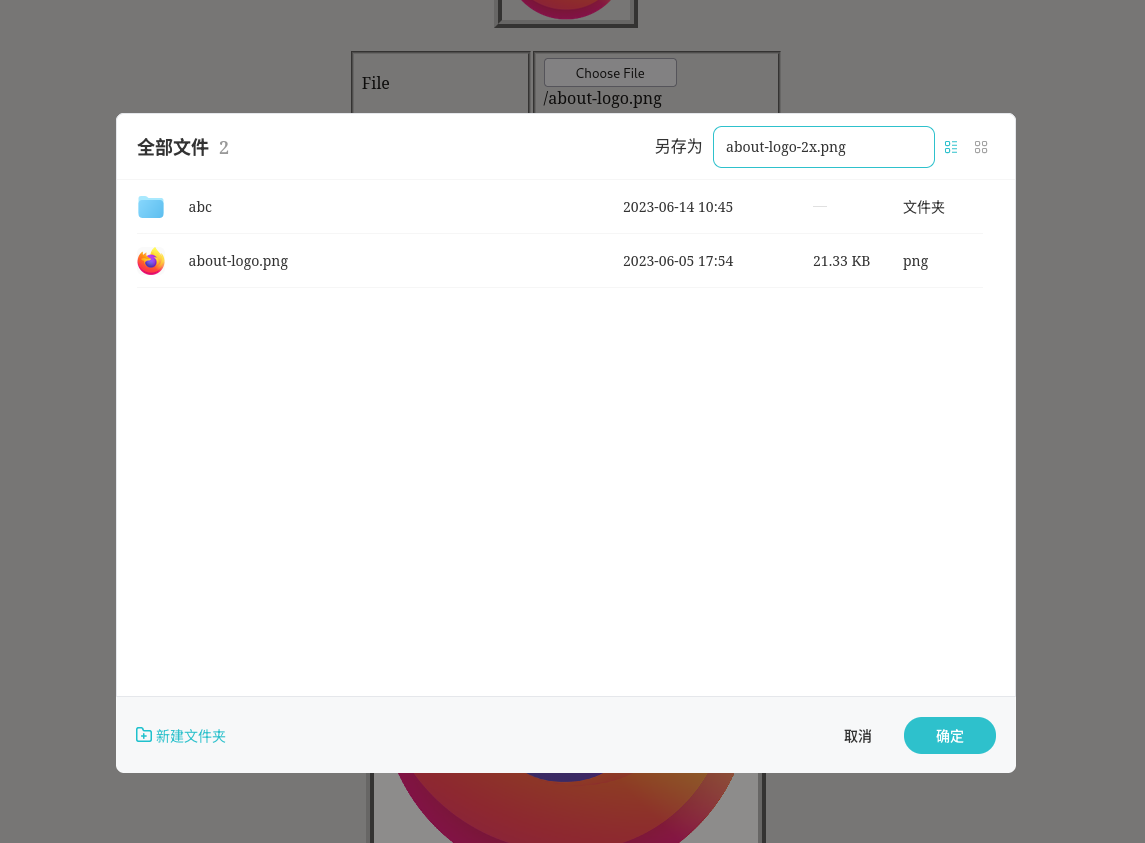Viewport: 1145px width, 843px height.
Task: Click date 2023-06-05 17:54 cell
Action: [678, 261]
